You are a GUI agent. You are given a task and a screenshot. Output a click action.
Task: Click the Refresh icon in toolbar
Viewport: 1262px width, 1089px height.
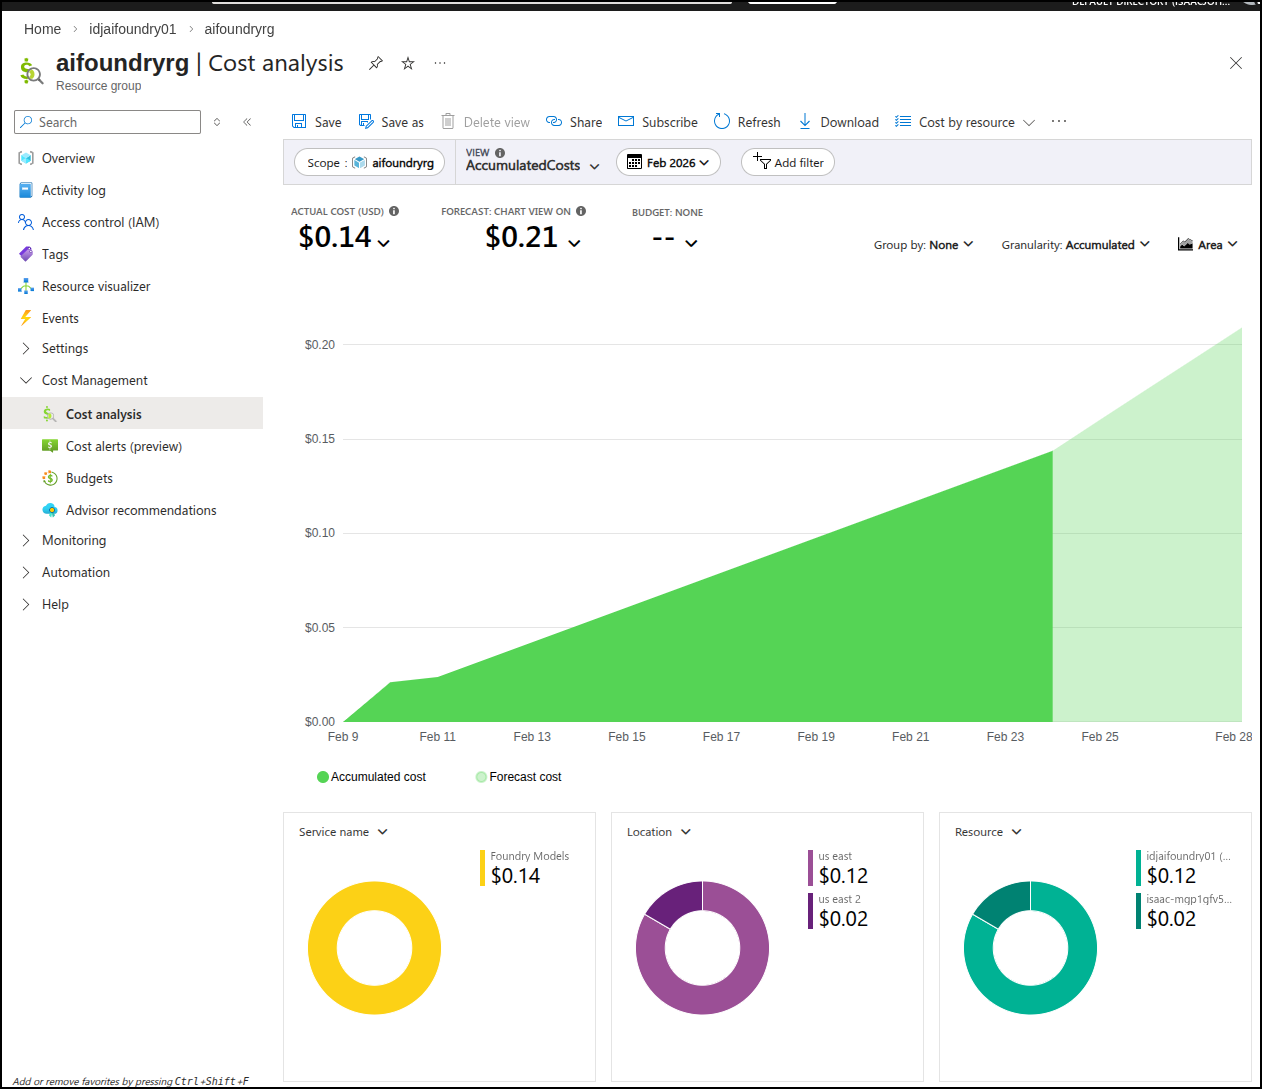[x=722, y=122]
